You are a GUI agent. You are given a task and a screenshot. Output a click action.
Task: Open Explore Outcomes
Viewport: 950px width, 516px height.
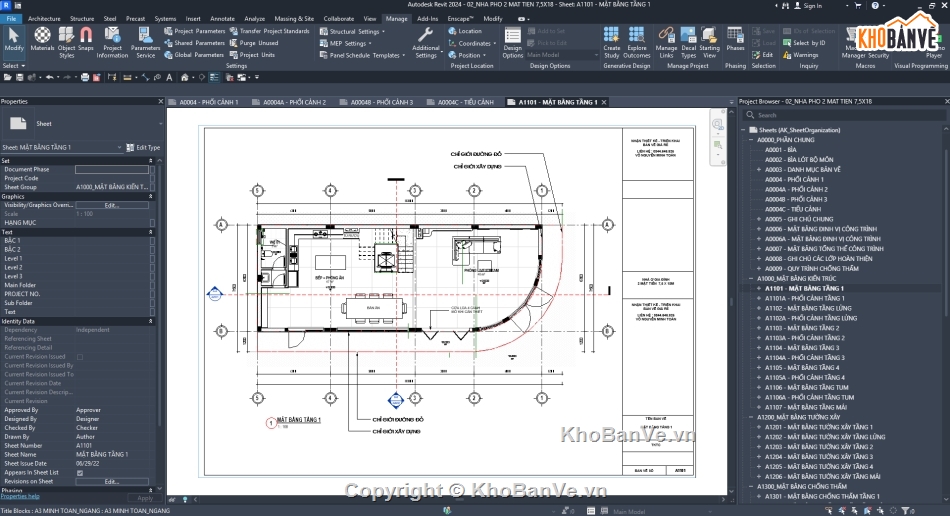[637, 42]
